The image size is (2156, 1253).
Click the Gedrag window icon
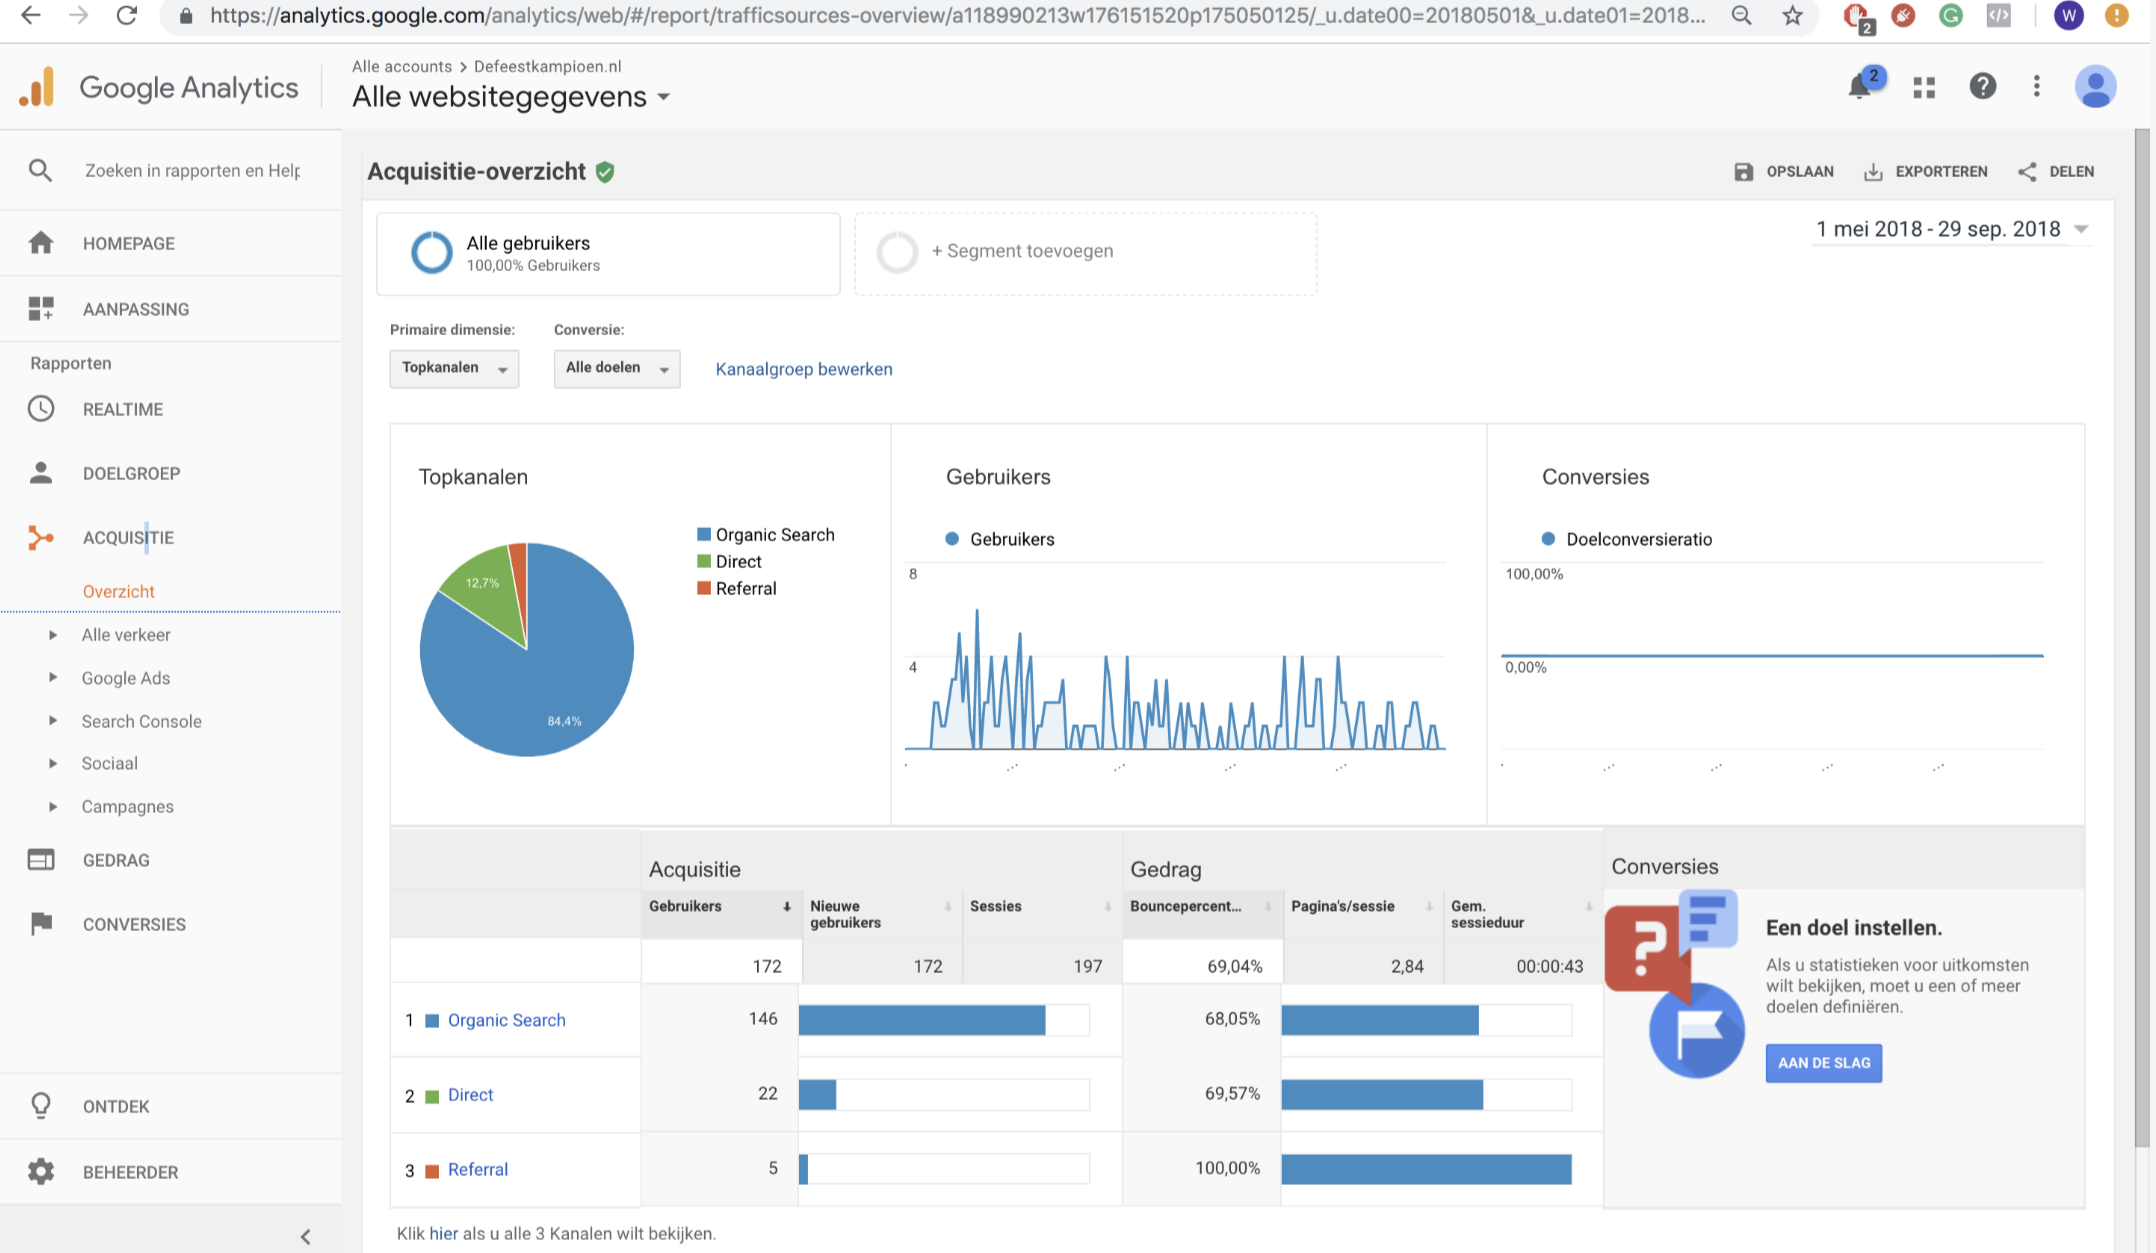pos(41,859)
